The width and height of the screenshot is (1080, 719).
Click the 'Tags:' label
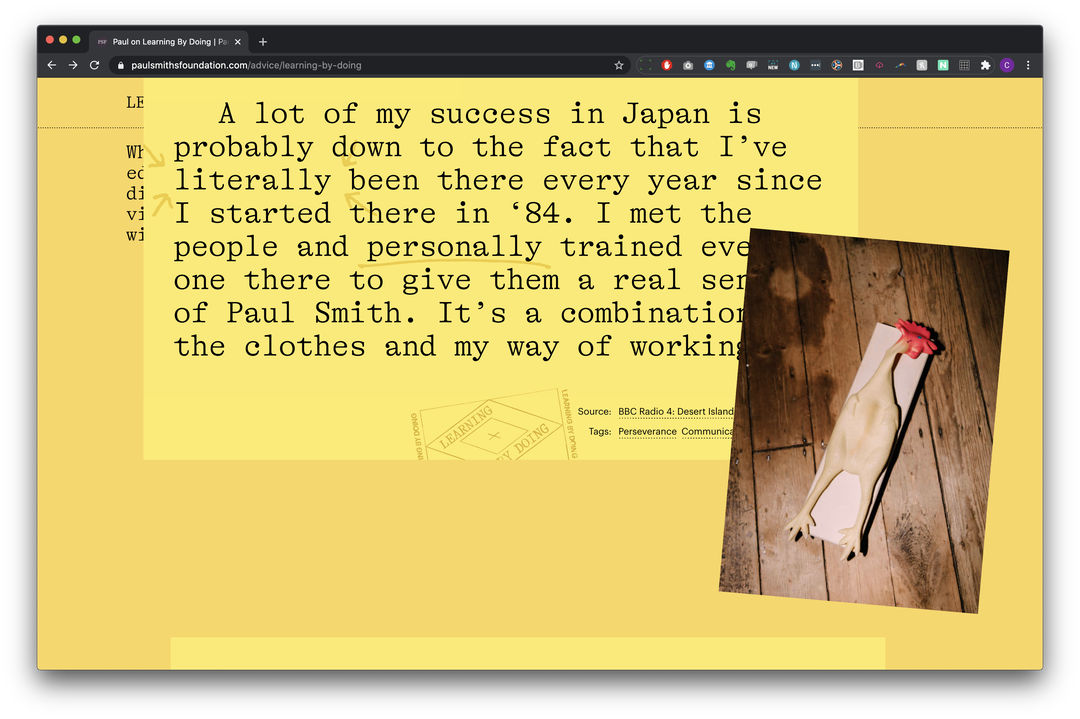[x=600, y=431]
